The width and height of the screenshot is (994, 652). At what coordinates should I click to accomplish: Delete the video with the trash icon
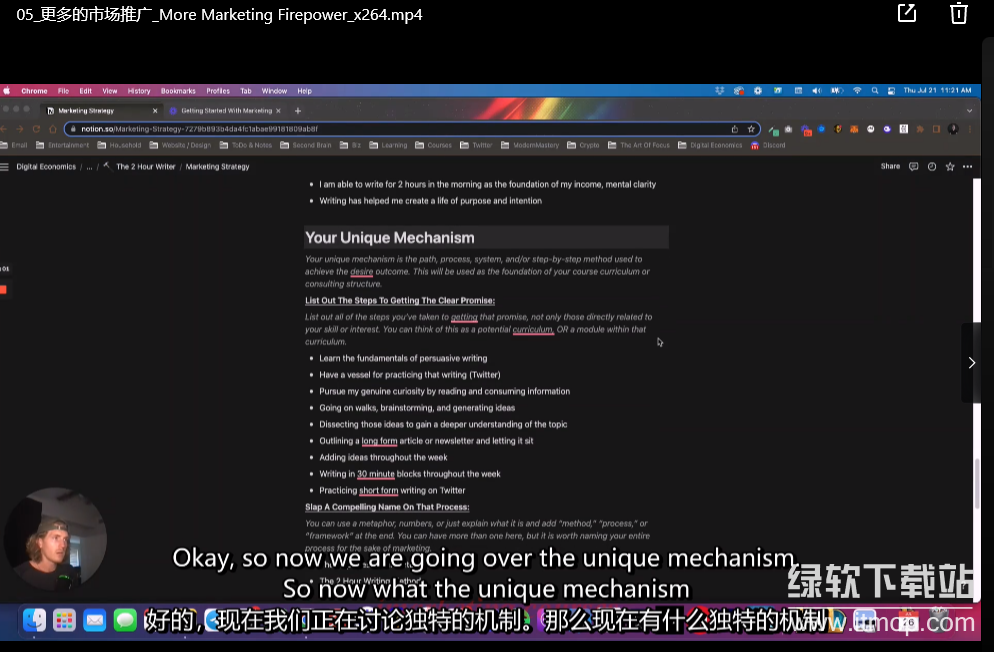point(958,13)
